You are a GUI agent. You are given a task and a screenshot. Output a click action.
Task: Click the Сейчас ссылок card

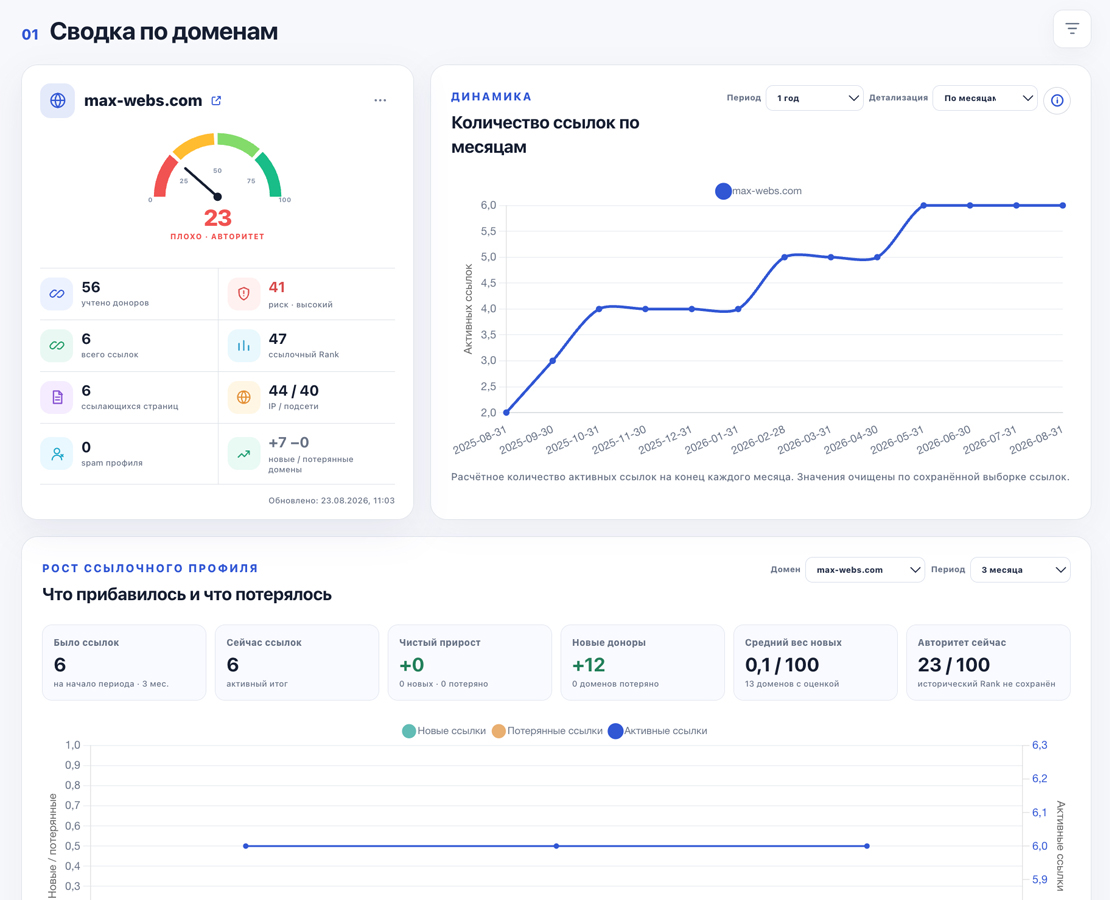click(x=297, y=663)
